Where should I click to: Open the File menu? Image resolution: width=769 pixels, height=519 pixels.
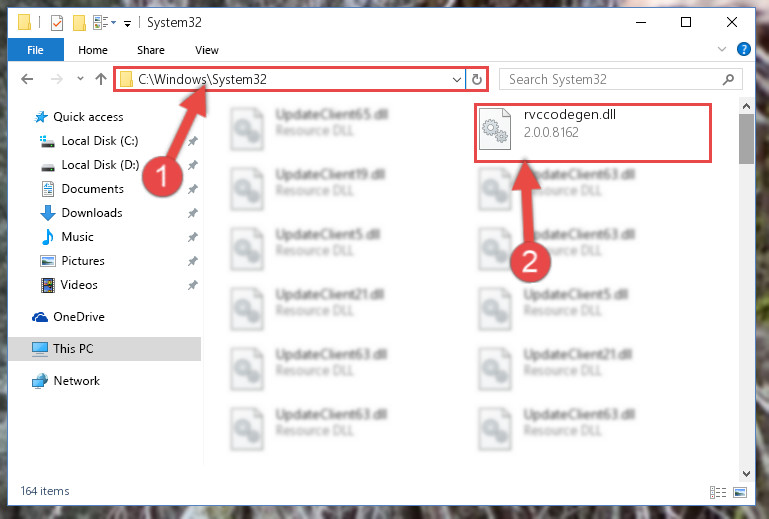pos(35,50)
